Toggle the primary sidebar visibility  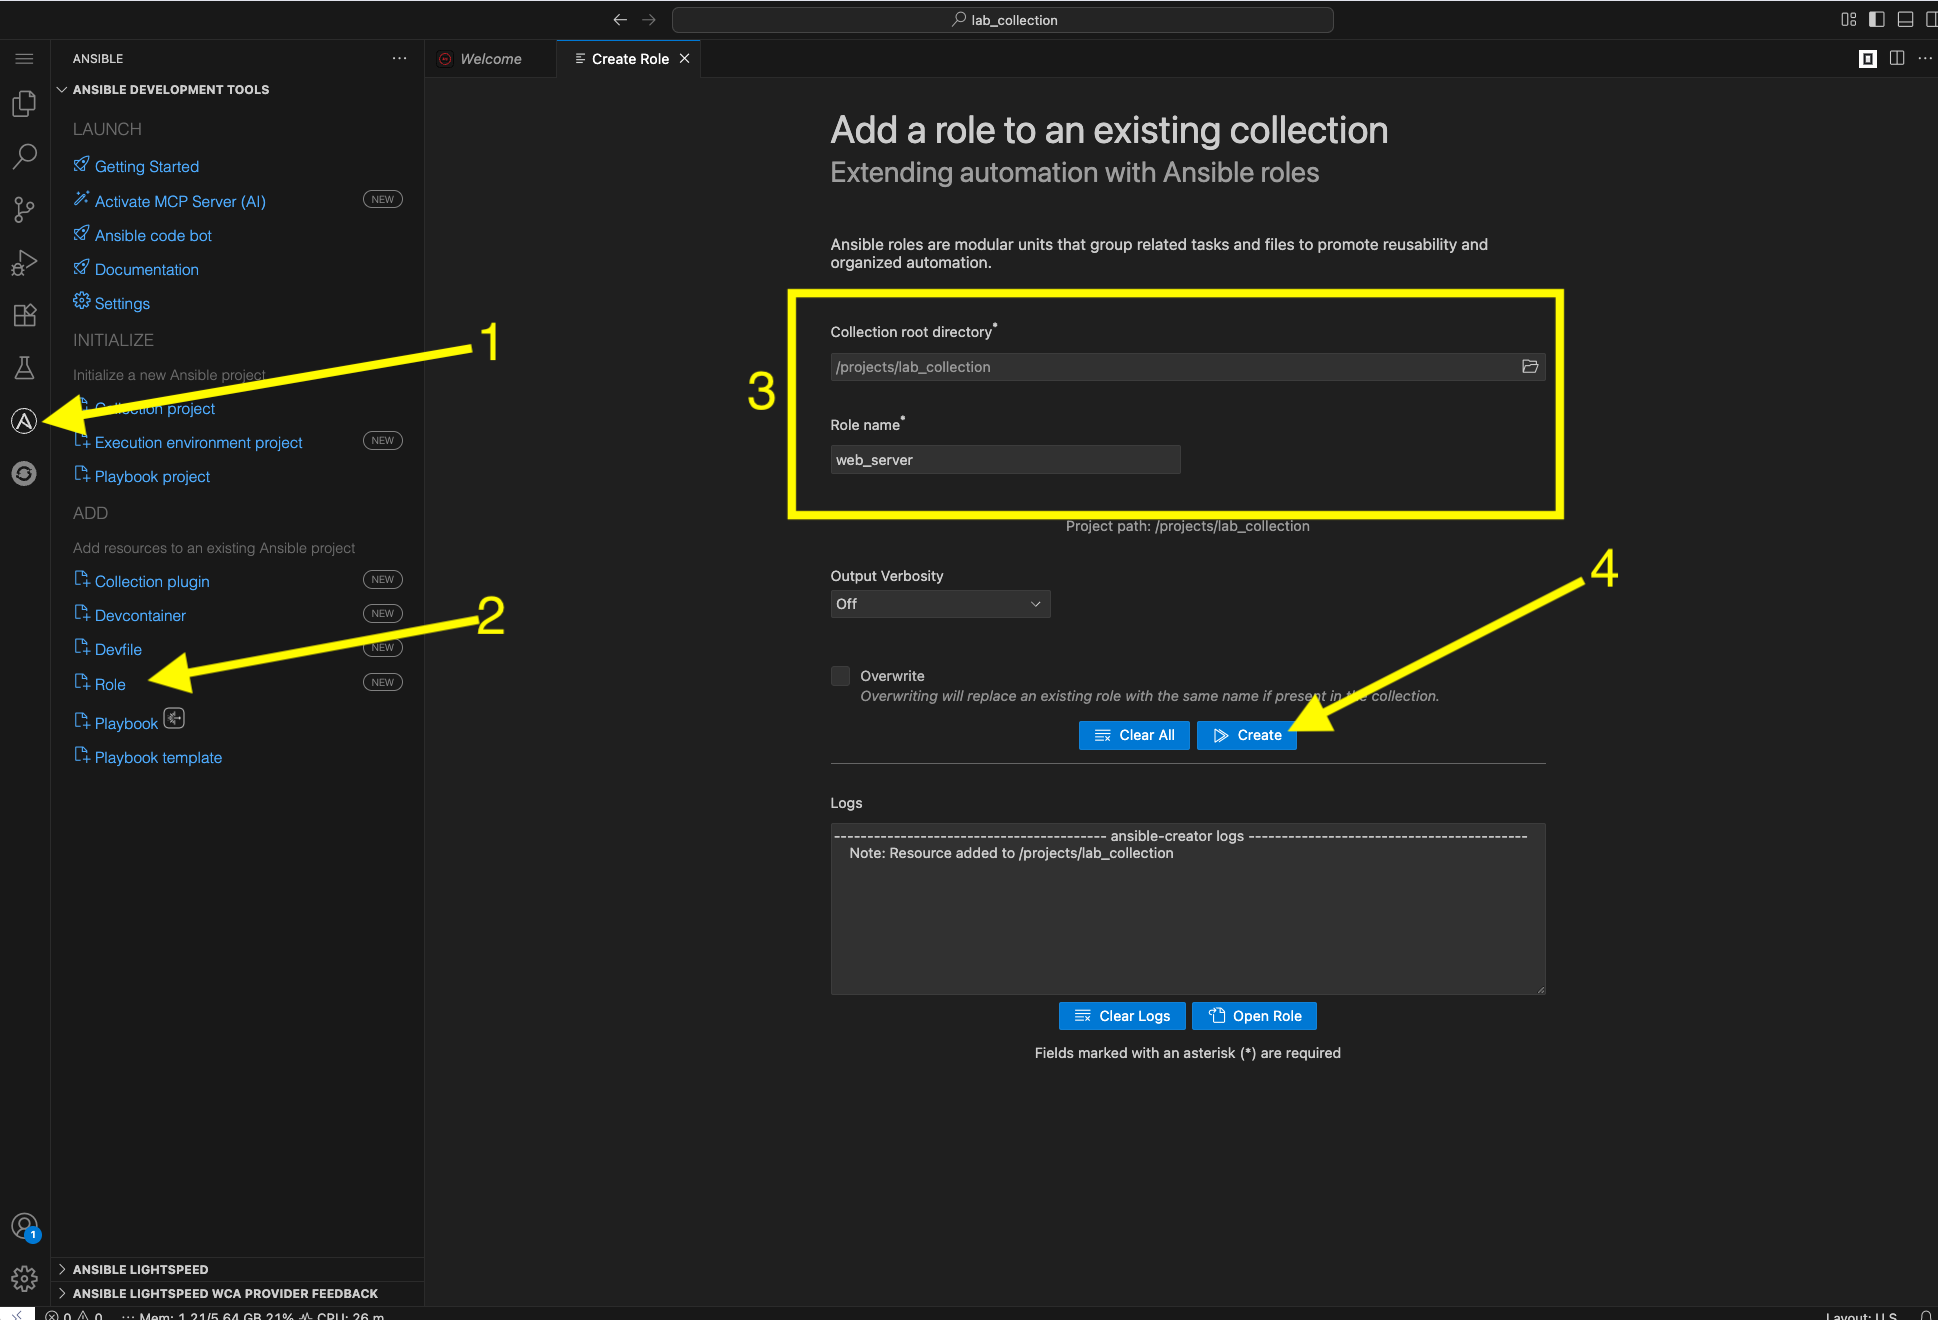(1877, 19)
